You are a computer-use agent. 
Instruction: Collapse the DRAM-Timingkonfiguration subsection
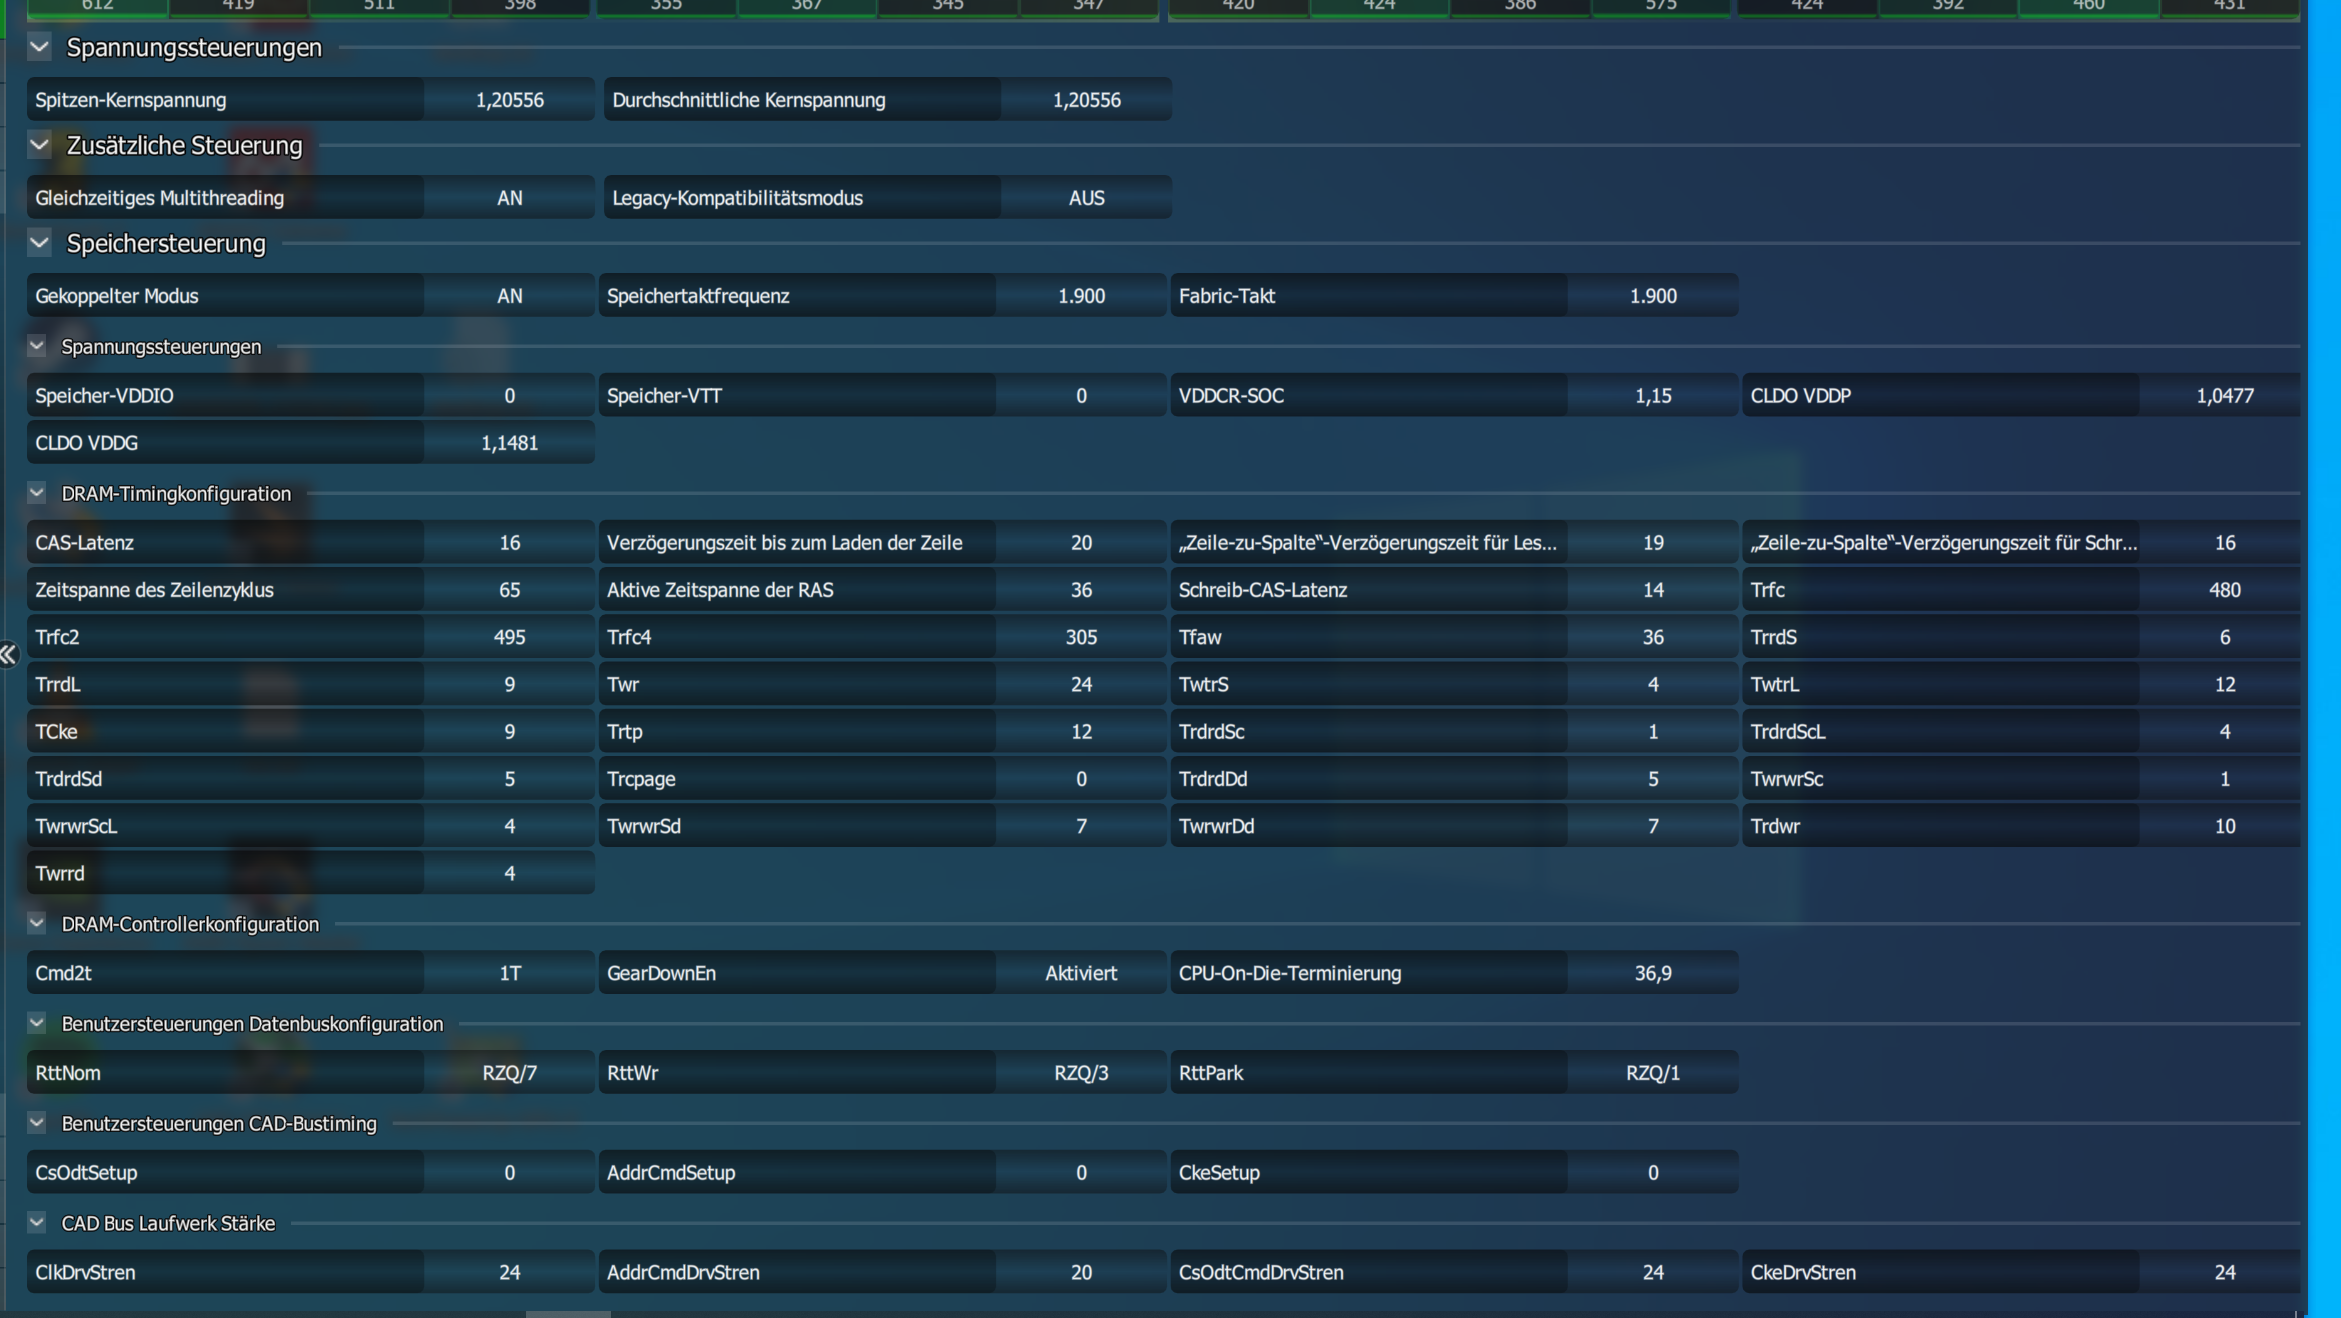coord(37,493)
